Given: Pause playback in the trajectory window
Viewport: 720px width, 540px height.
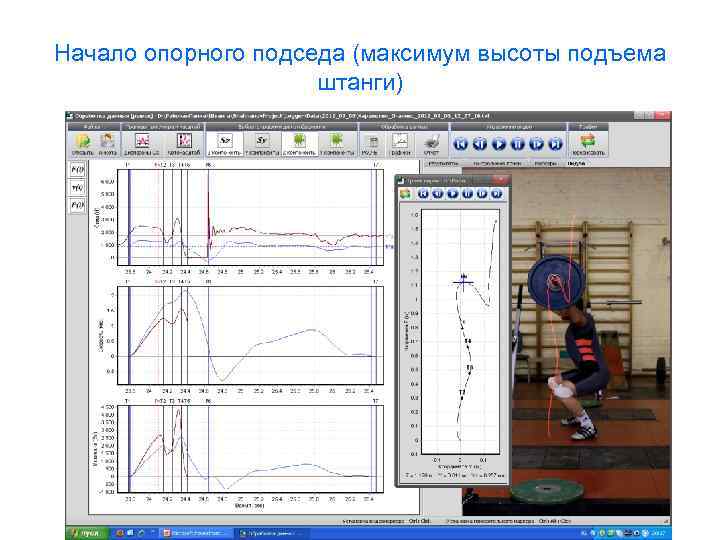Looking at the screenshot, I should point(467,194).
